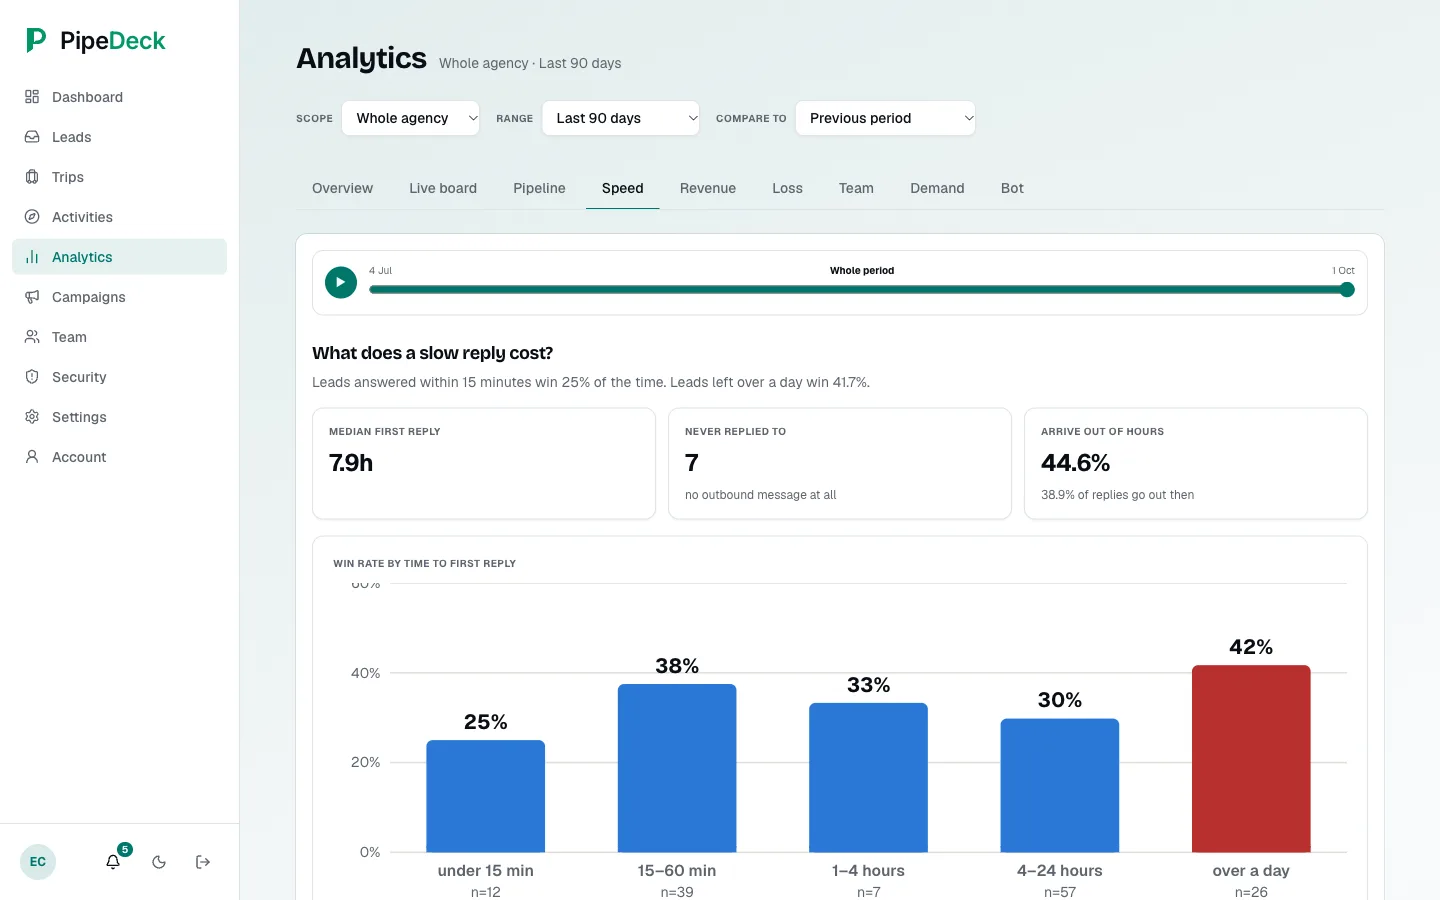Switch to the Loss tab
The height and width of the screenshot is (900, 1440).
coord(787,188)
